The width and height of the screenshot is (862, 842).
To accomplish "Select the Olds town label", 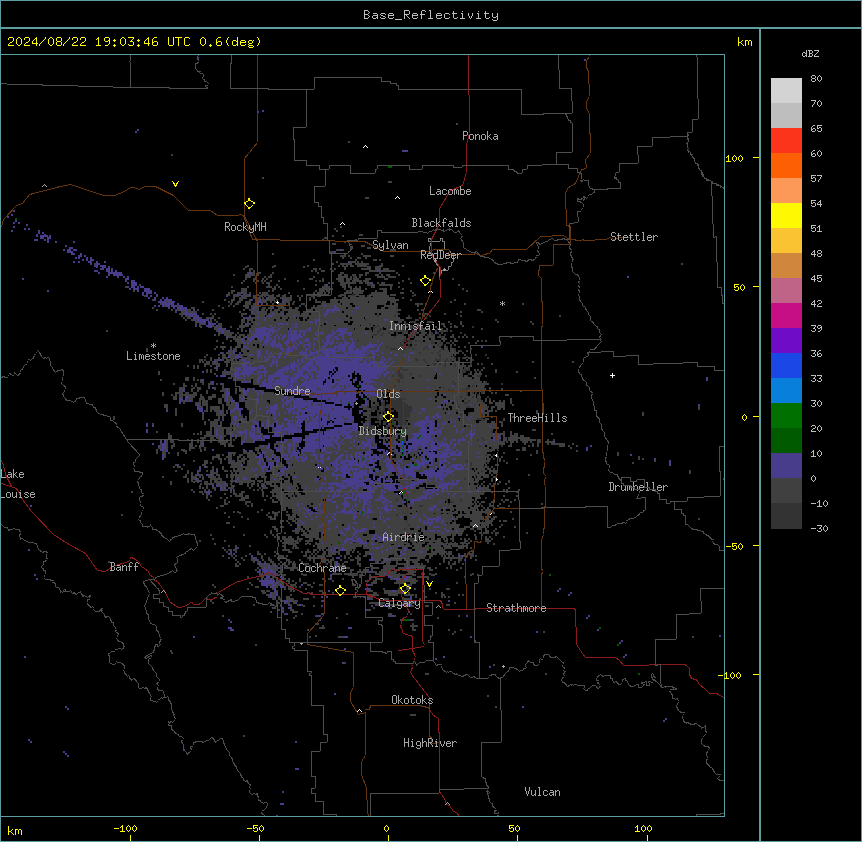I will click(x=388, y=394).
